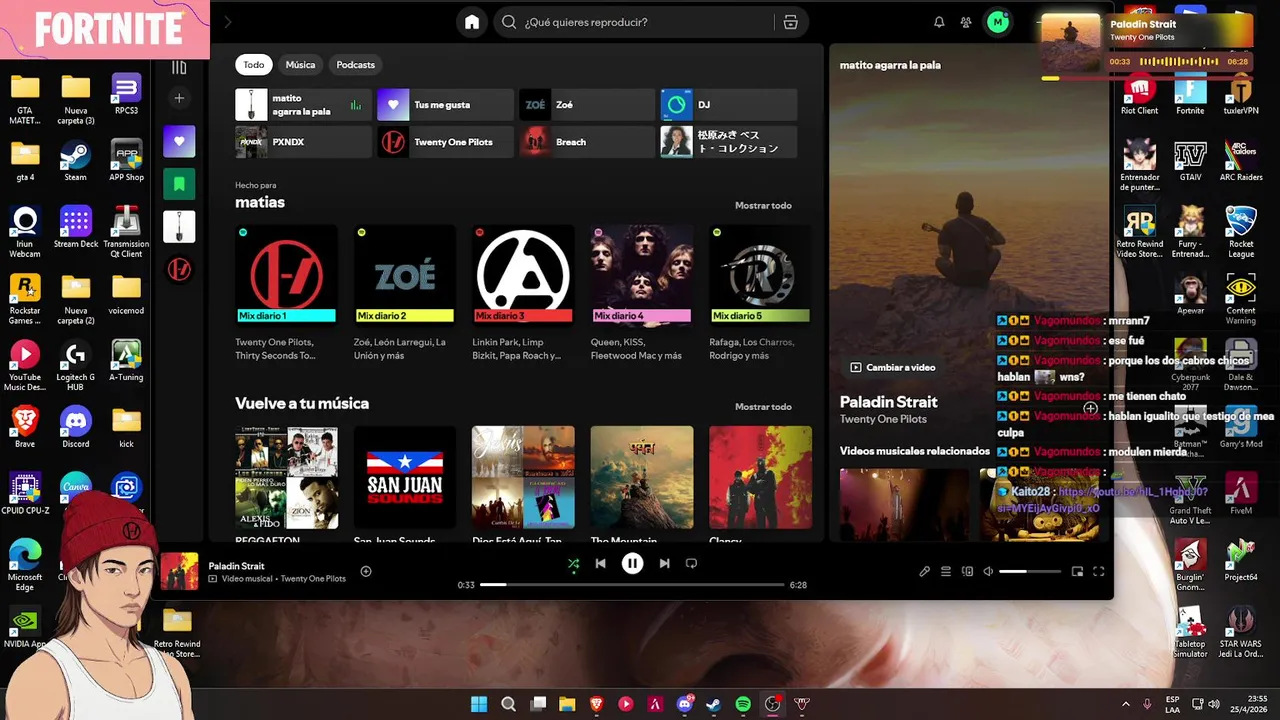The width and height of the screenshot is (1280, 720).
Task: Open Windows Start menu
Action: coord(479,704)
